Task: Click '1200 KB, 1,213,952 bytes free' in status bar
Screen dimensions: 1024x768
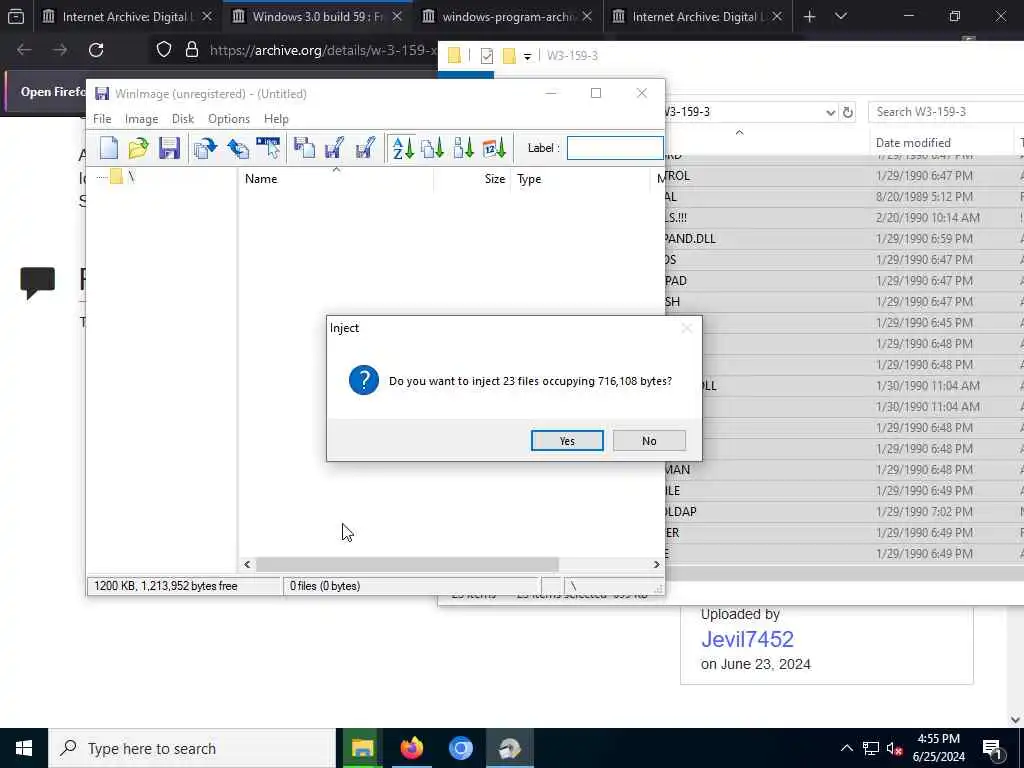Action: click(x=166, y=586)
